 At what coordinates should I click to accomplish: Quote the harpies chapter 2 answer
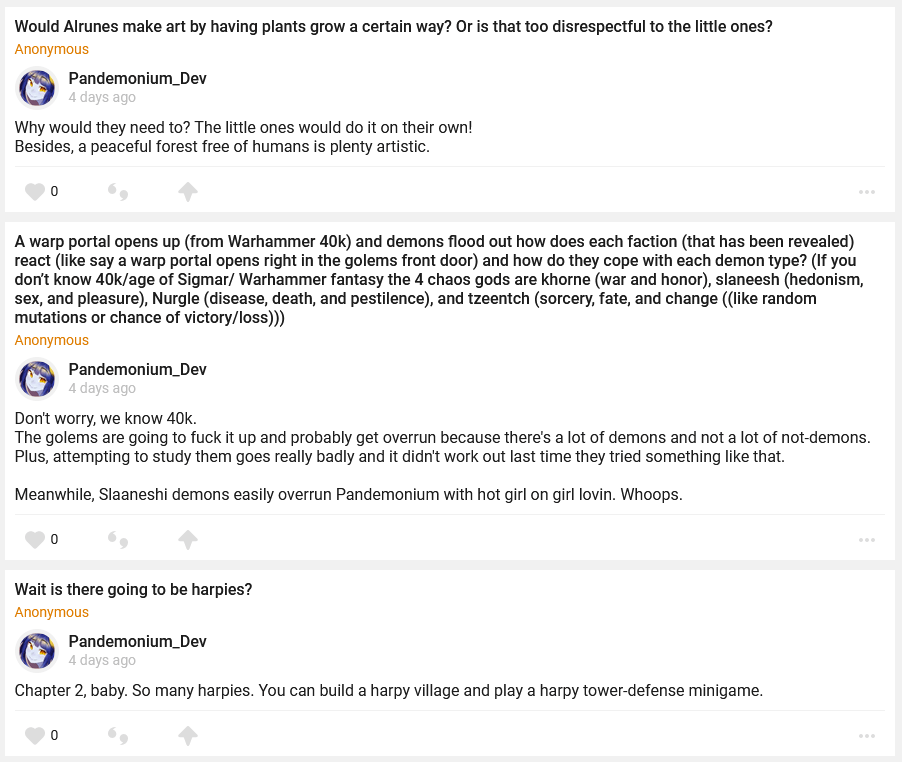pyautogui.click(x=118, y=735)
